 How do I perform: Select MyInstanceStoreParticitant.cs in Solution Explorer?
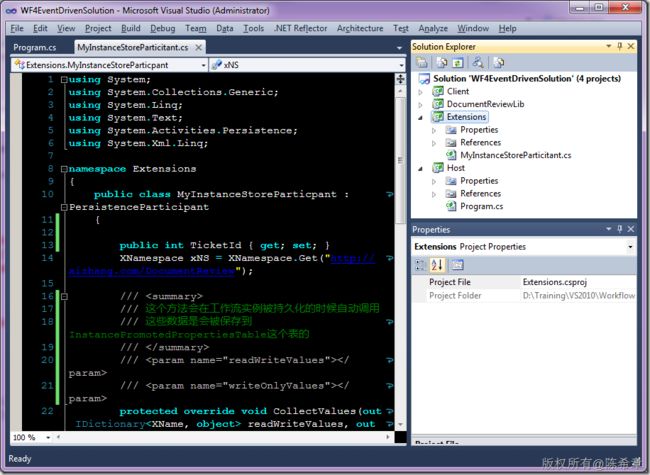(516, 155)
